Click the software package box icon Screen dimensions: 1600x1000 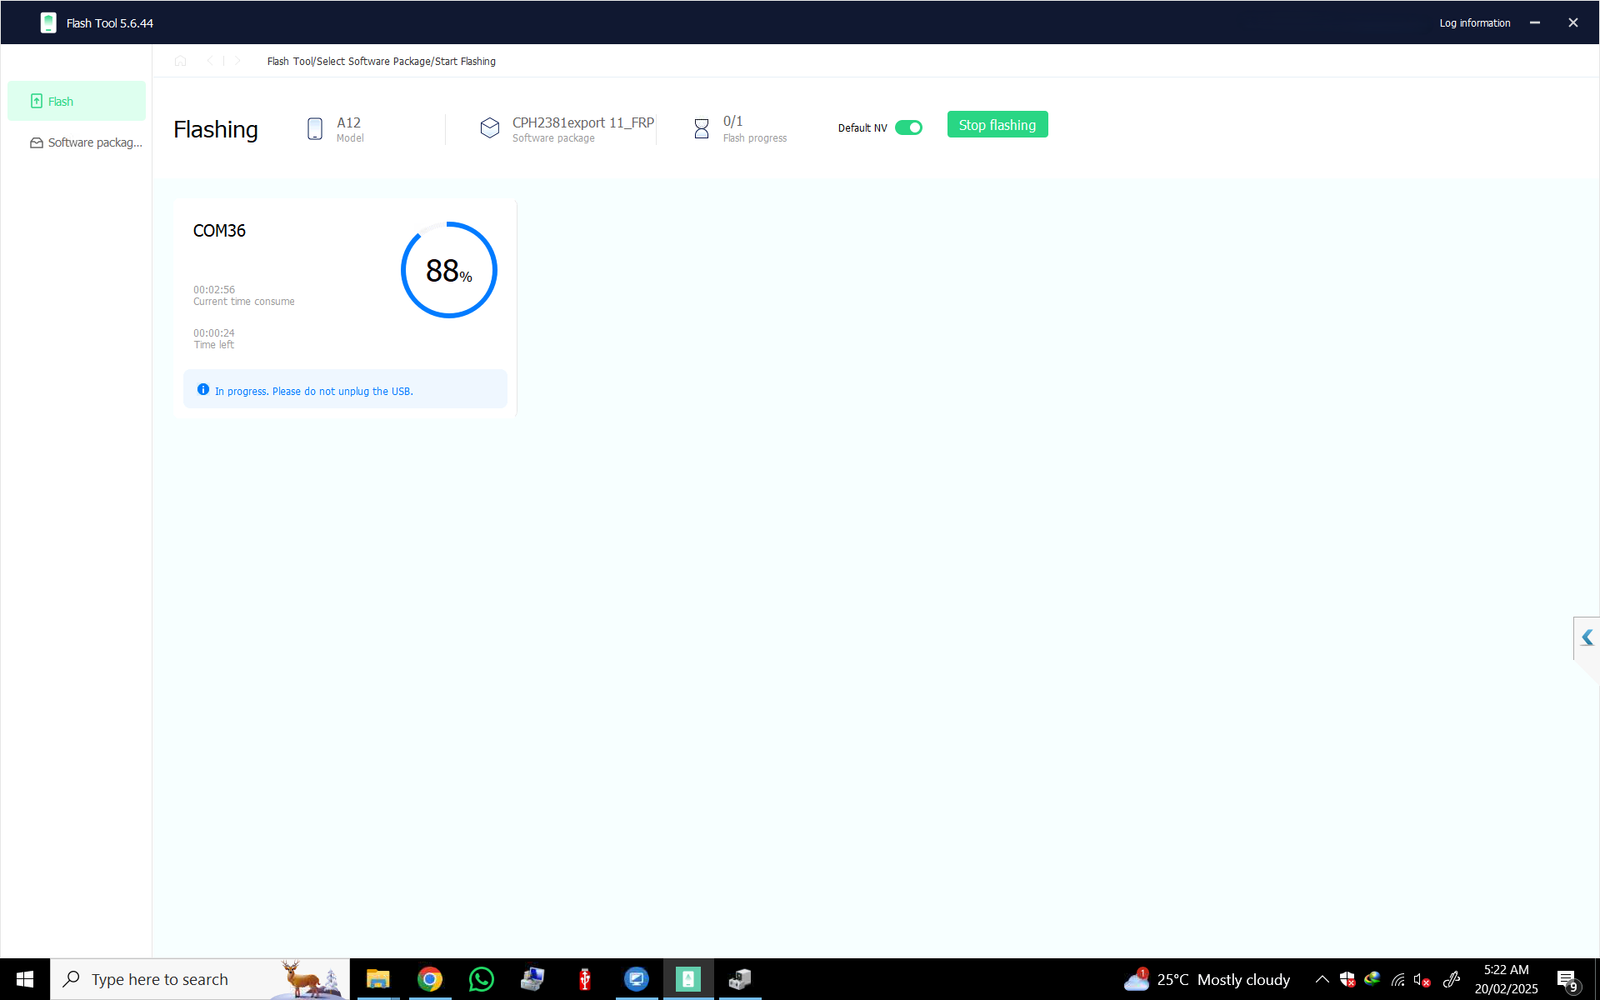coord(490,128)
